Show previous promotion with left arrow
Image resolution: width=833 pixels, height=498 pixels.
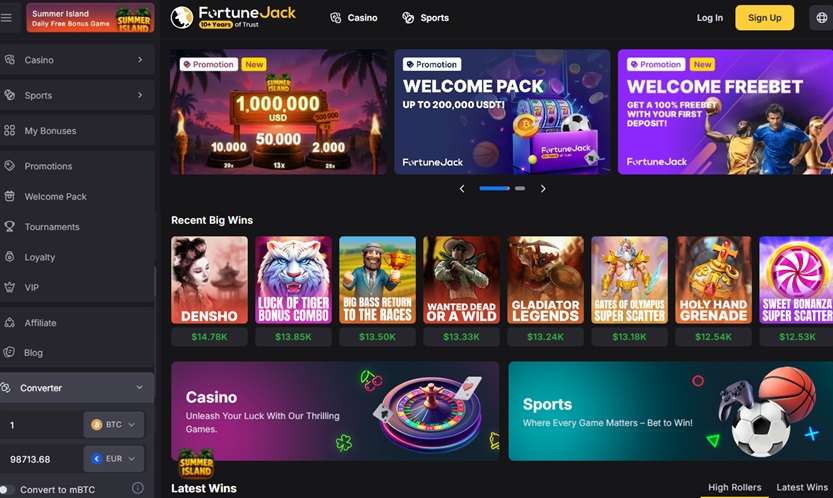coord(462,189)
